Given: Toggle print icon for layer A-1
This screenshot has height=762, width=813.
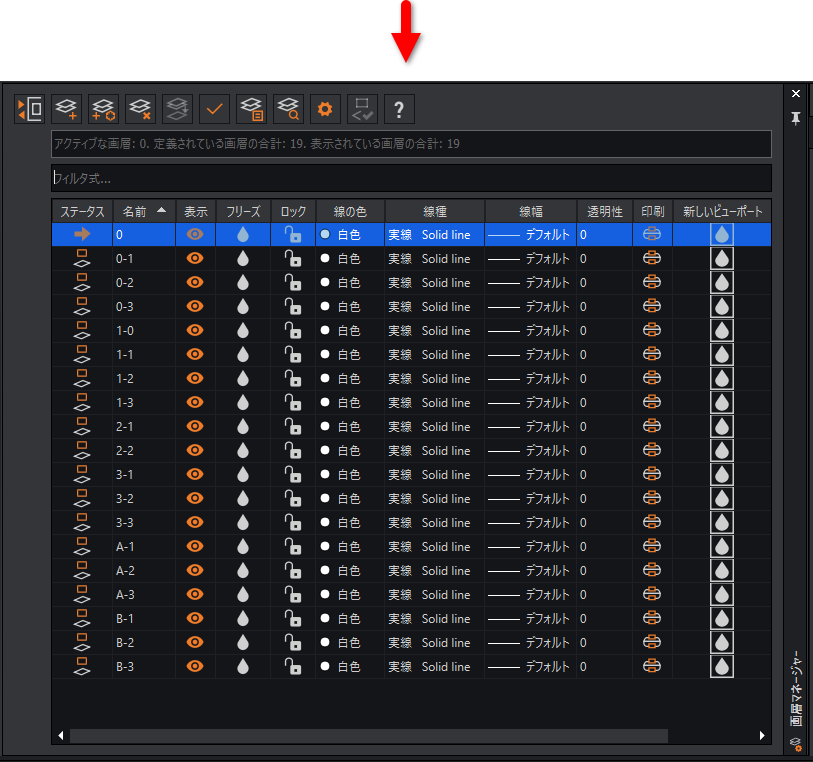Looking at the screenshot, I should coord(652,546).
